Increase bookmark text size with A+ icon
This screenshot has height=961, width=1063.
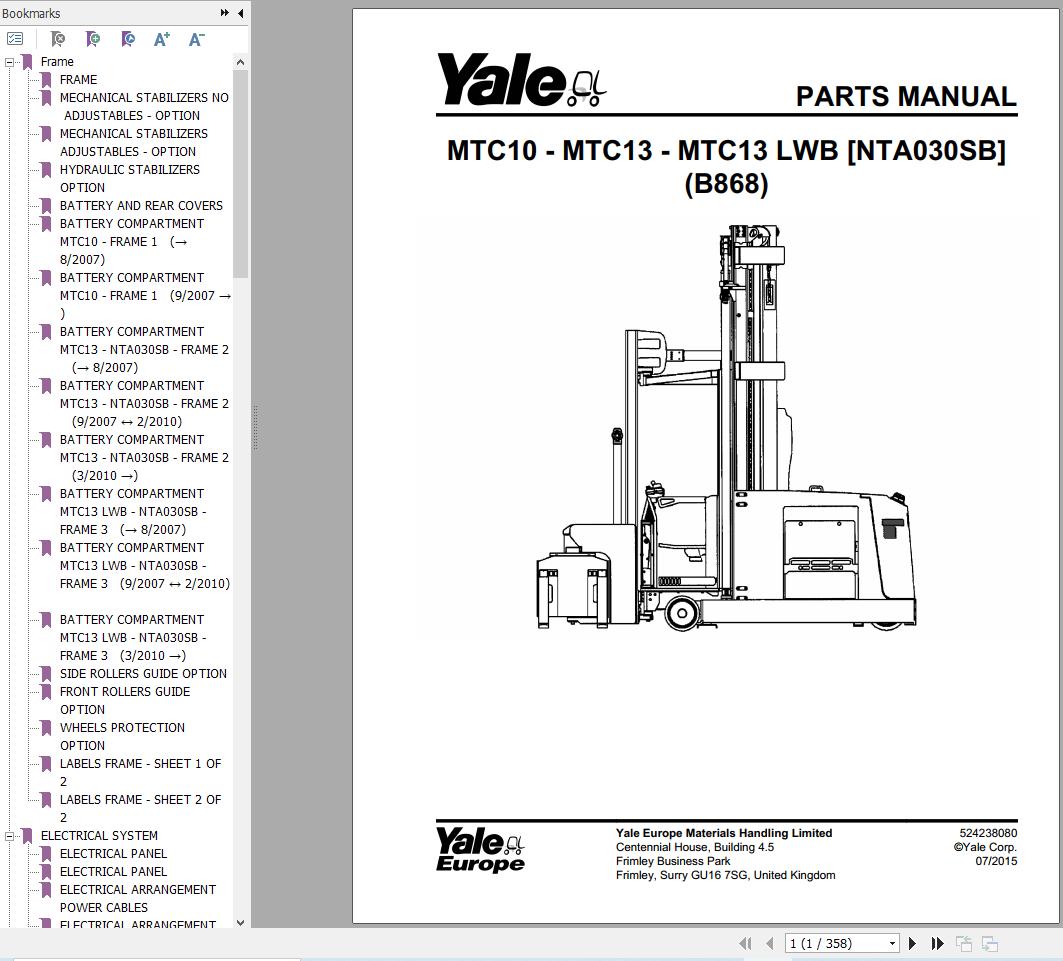[x=161, y=38]
